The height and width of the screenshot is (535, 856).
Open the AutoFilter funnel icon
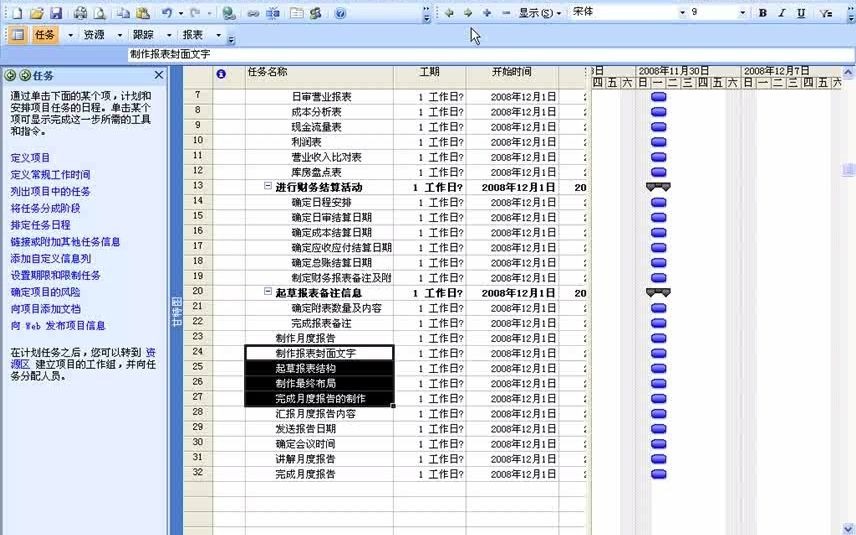click(x=825, y=13)
